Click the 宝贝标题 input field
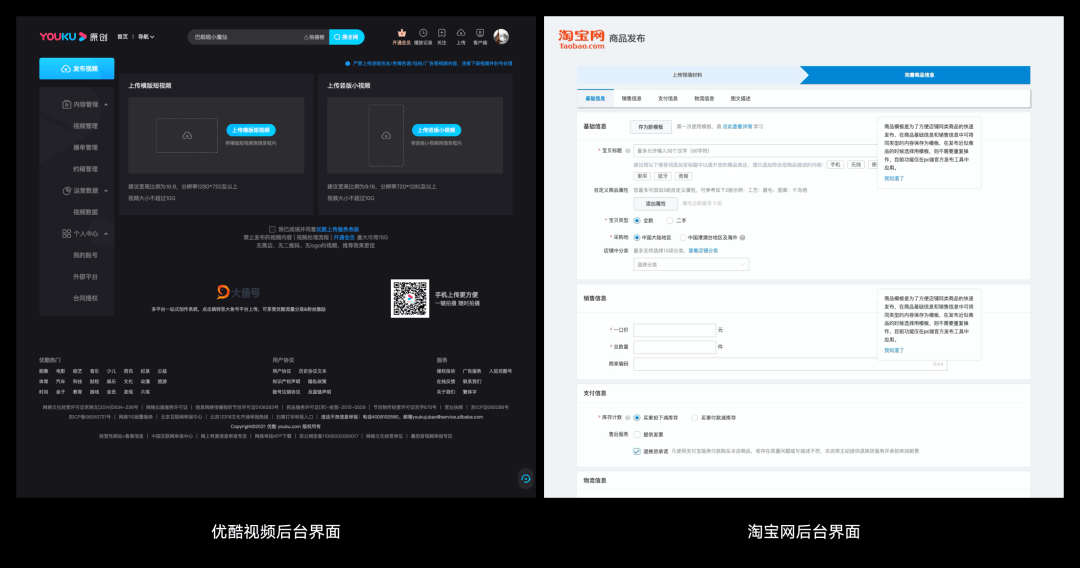The image size is (1080, 568). tap(755, 151)
